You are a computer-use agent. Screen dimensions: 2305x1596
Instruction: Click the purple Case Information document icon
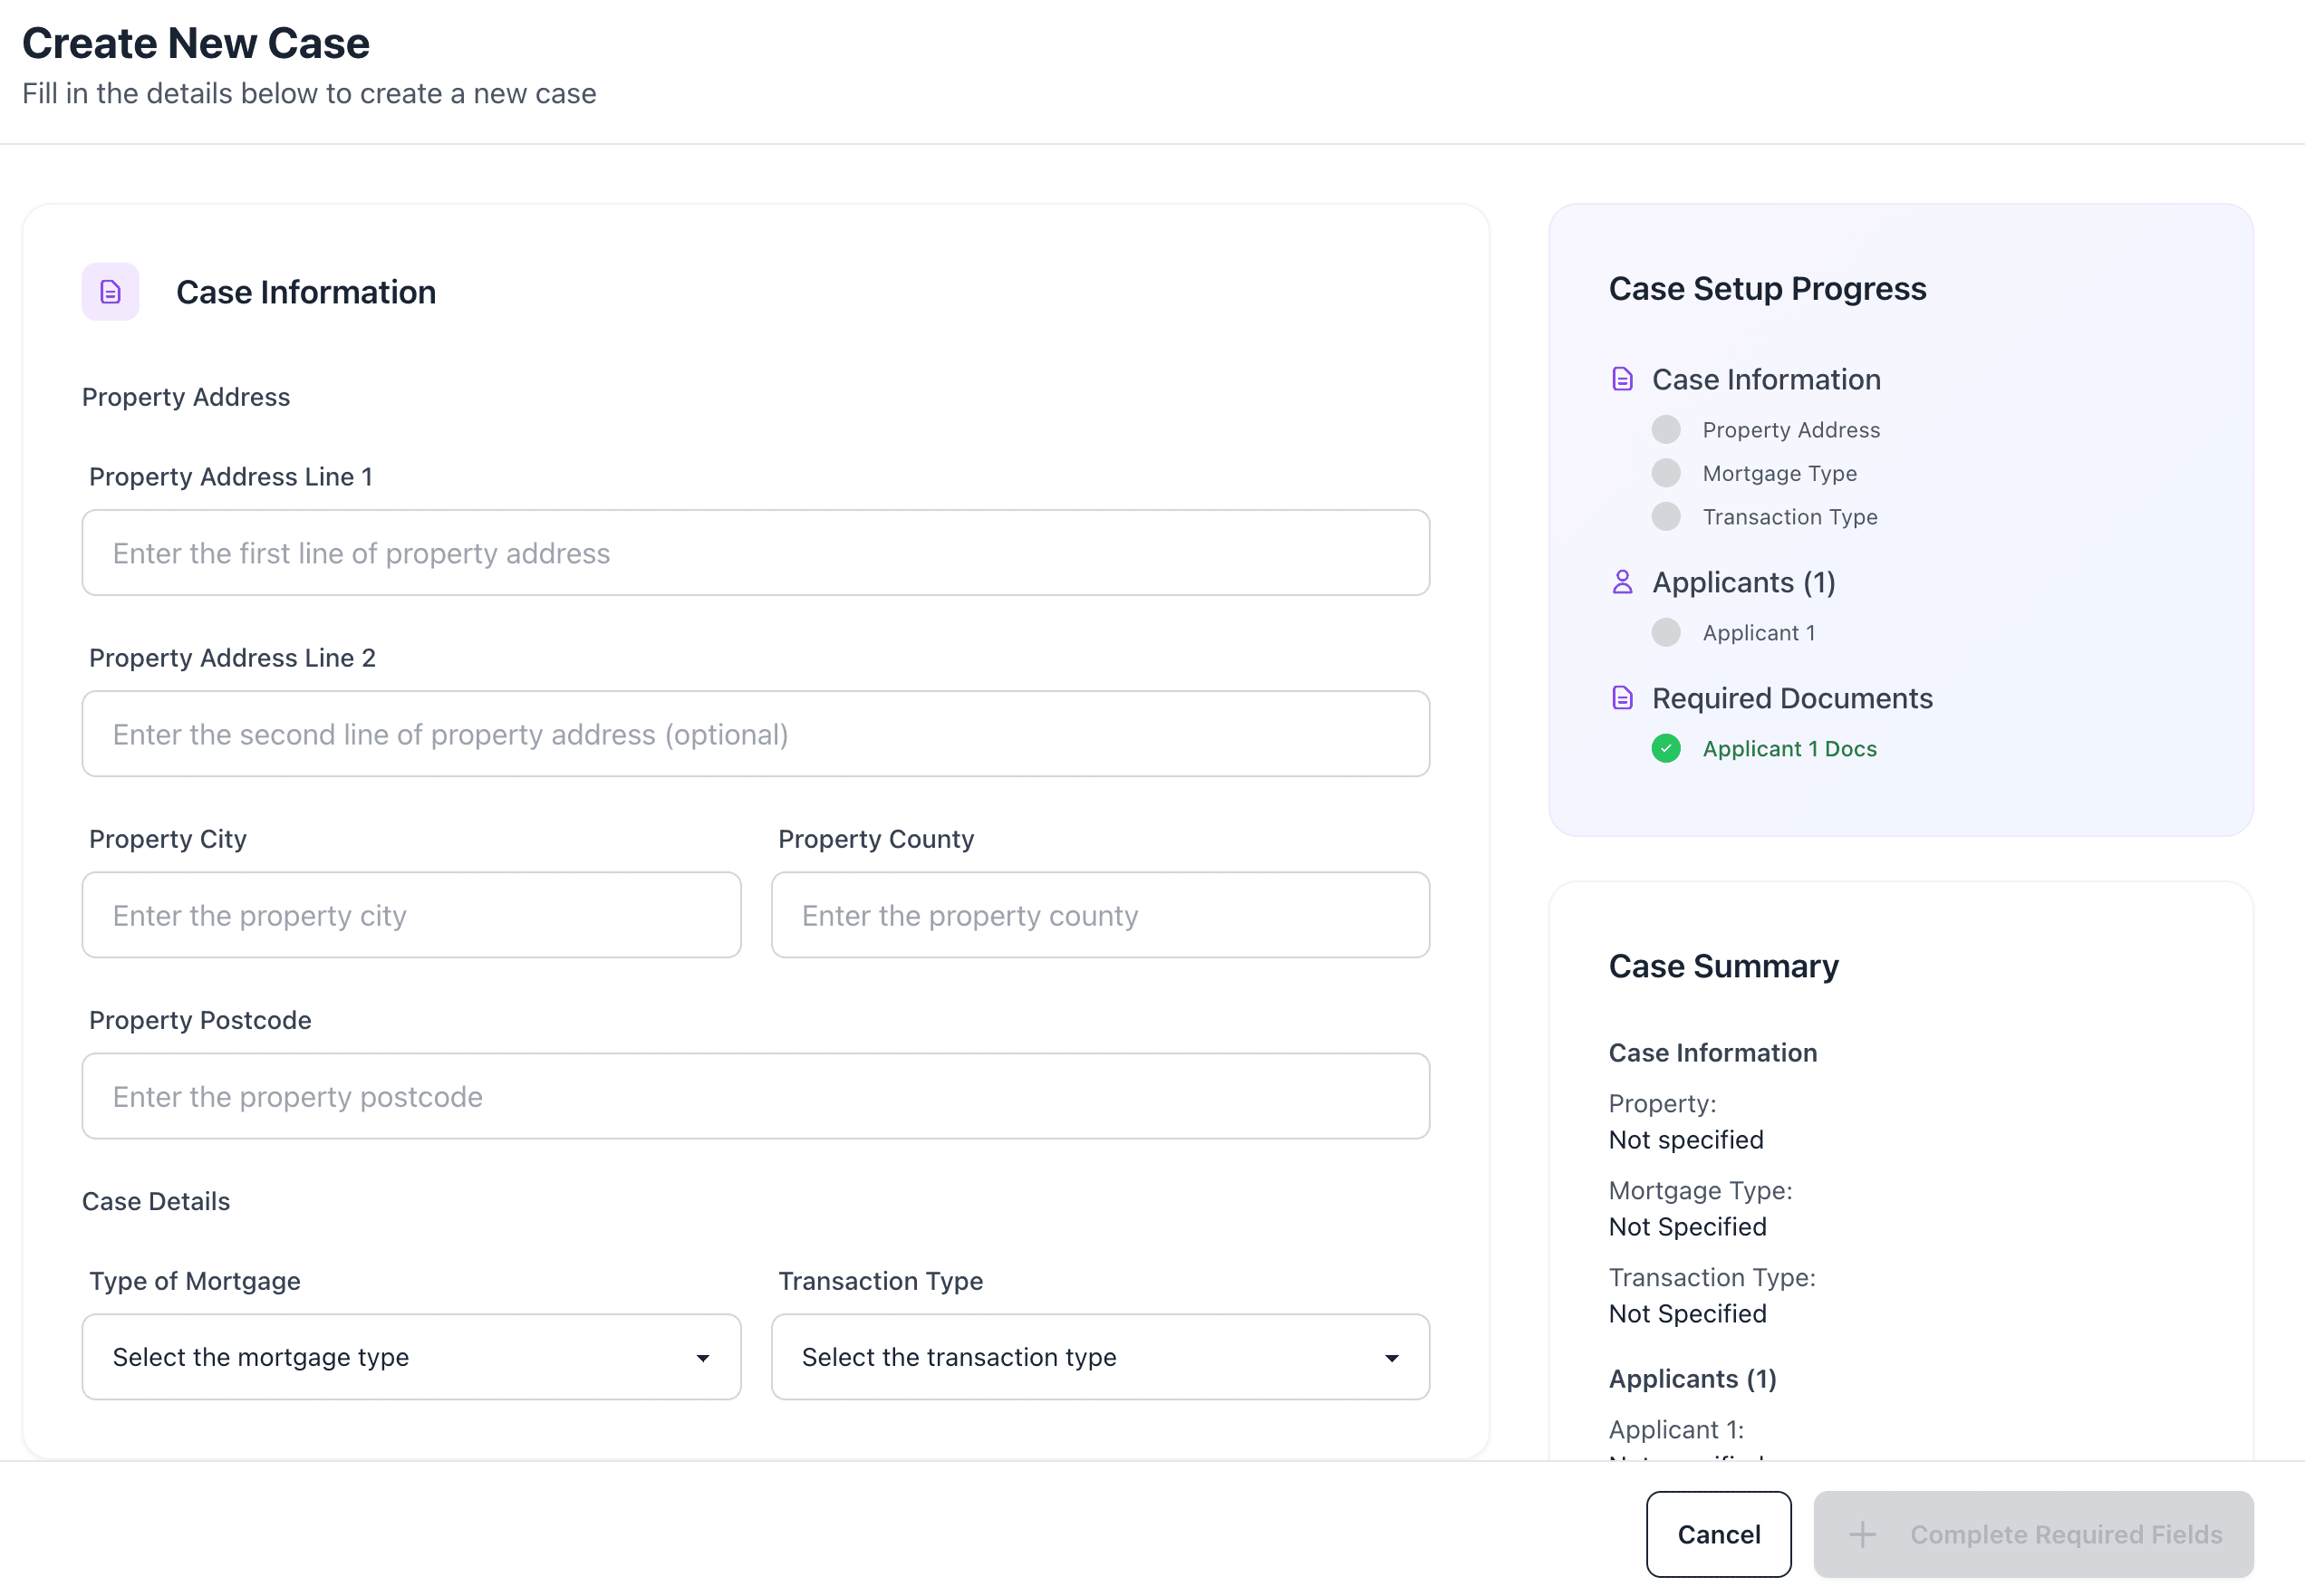tap(110, 292)
